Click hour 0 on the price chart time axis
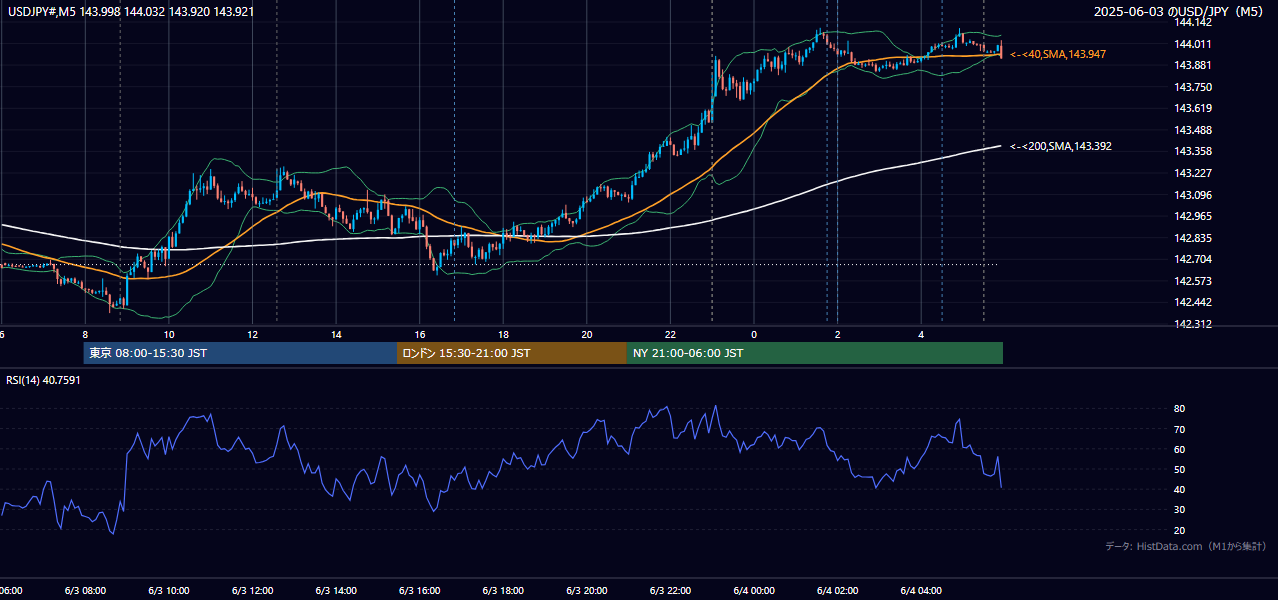Screen dimensions: 1278x600 click(x=754, y=335)
